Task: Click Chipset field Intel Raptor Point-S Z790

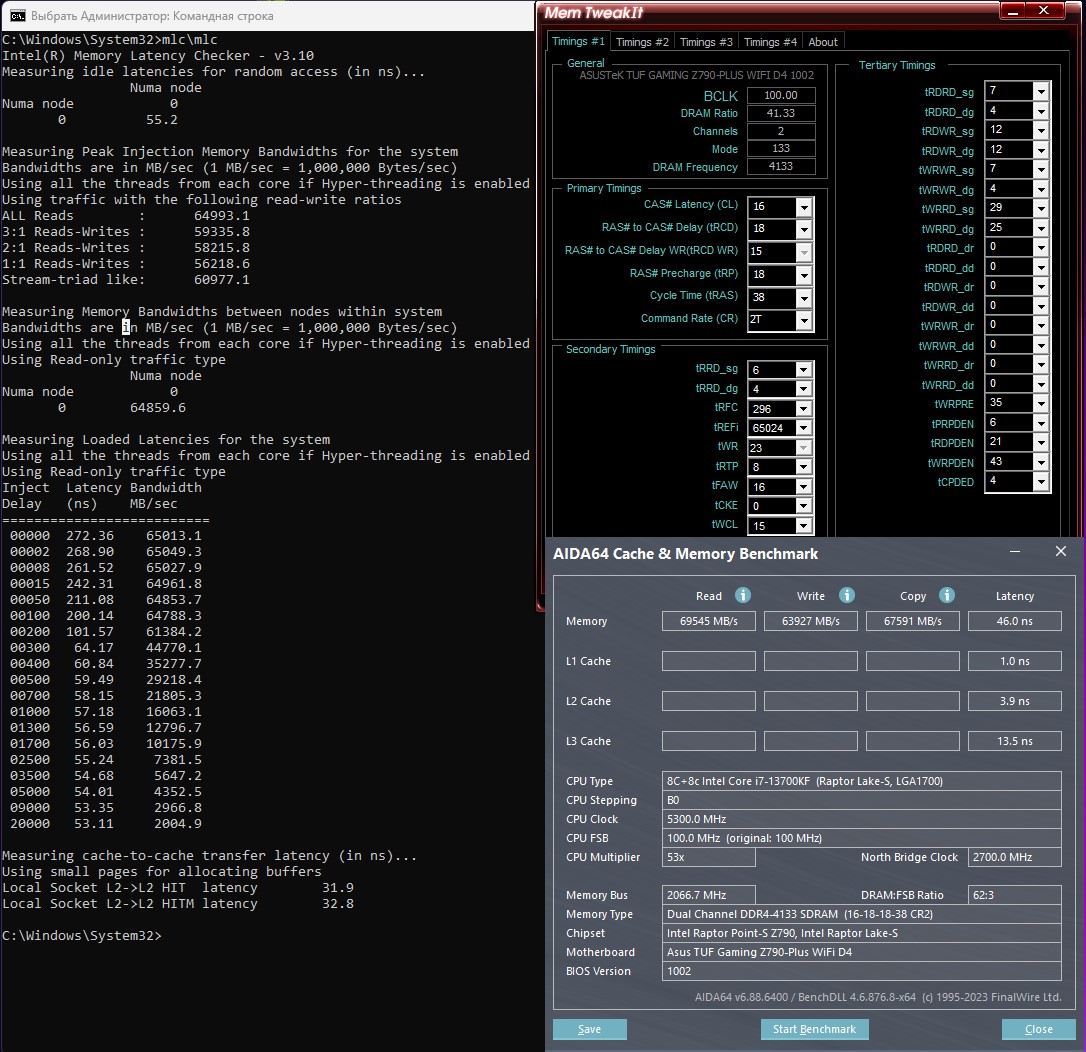Action: coord(862,934)
